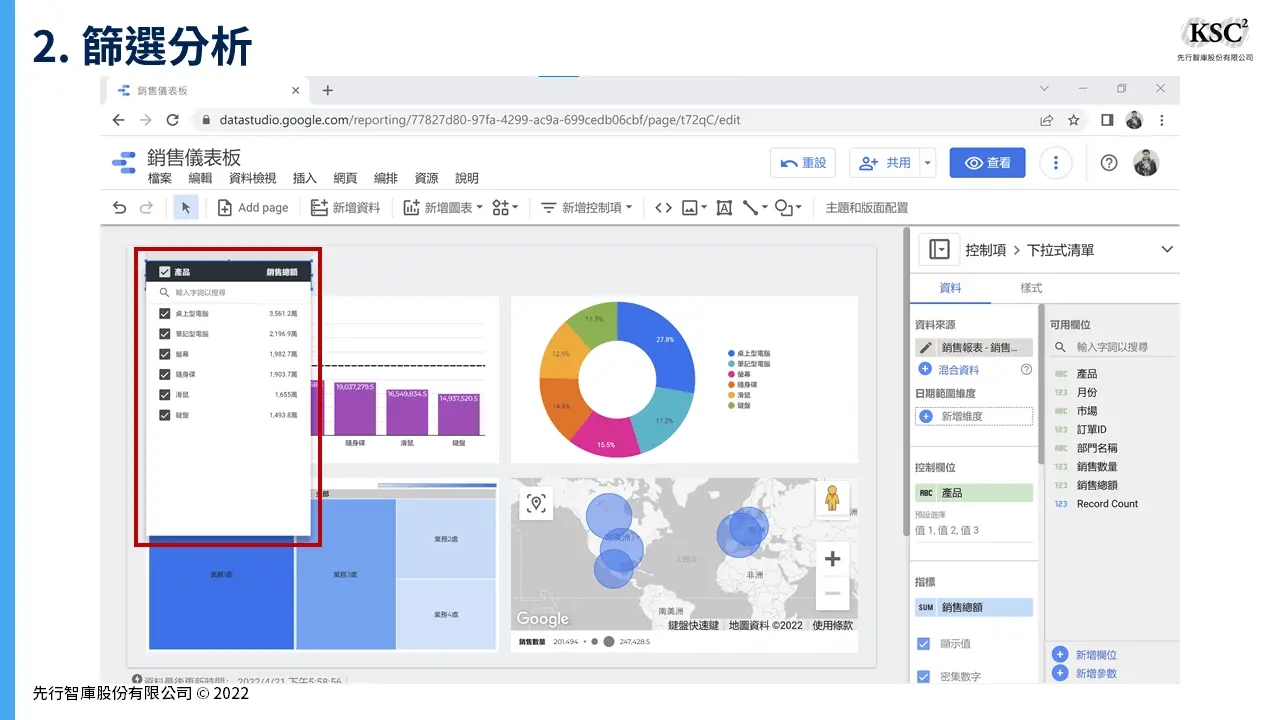Click the help icon beside 混合資料
Image resolution: width=1280 pixels, height=720 pixels.
(1025, 369)
